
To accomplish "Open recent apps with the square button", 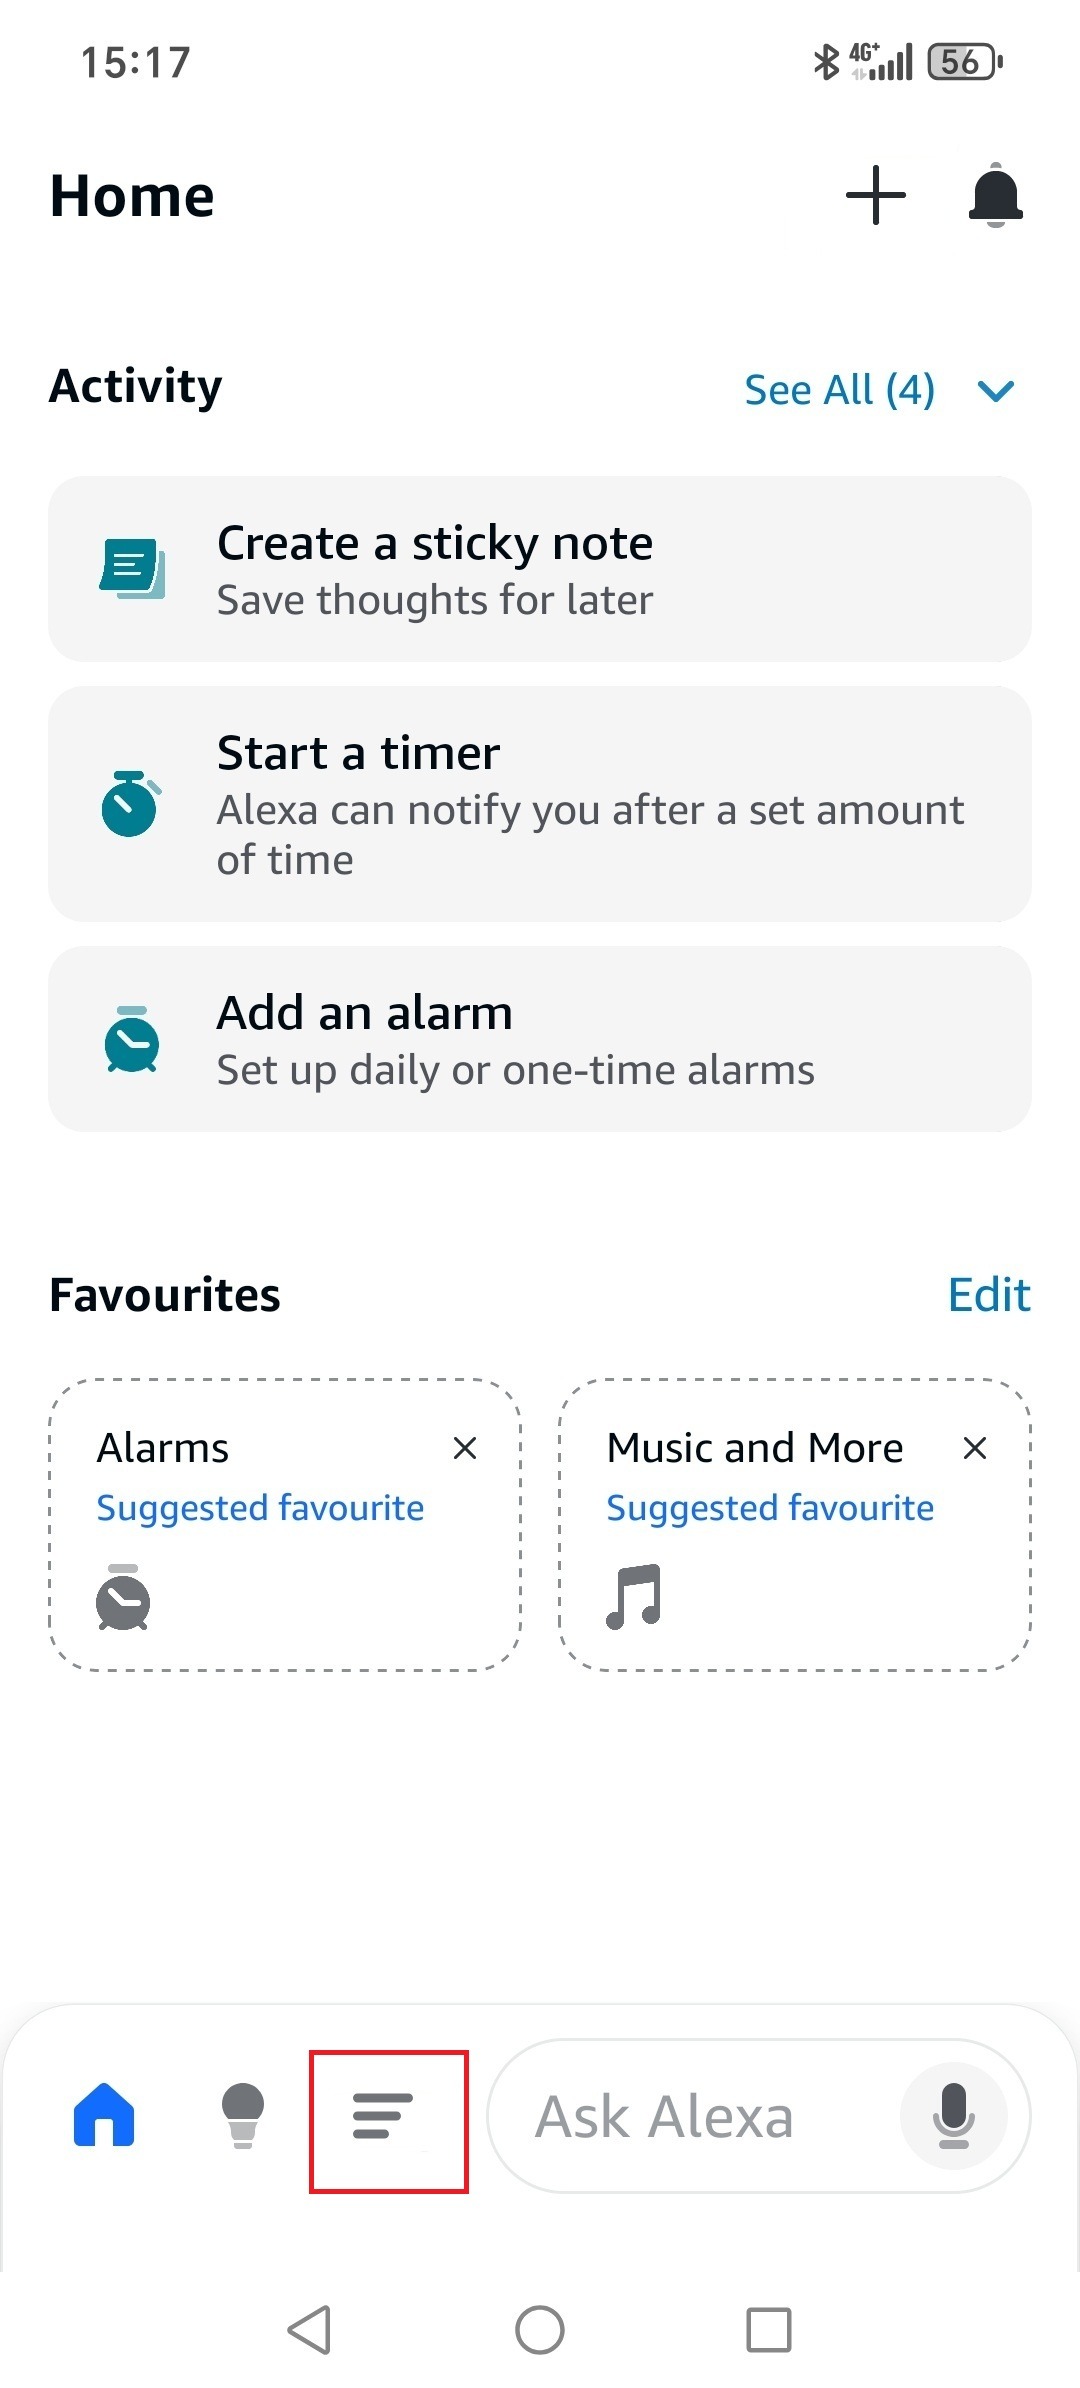I will [767, 2330].
